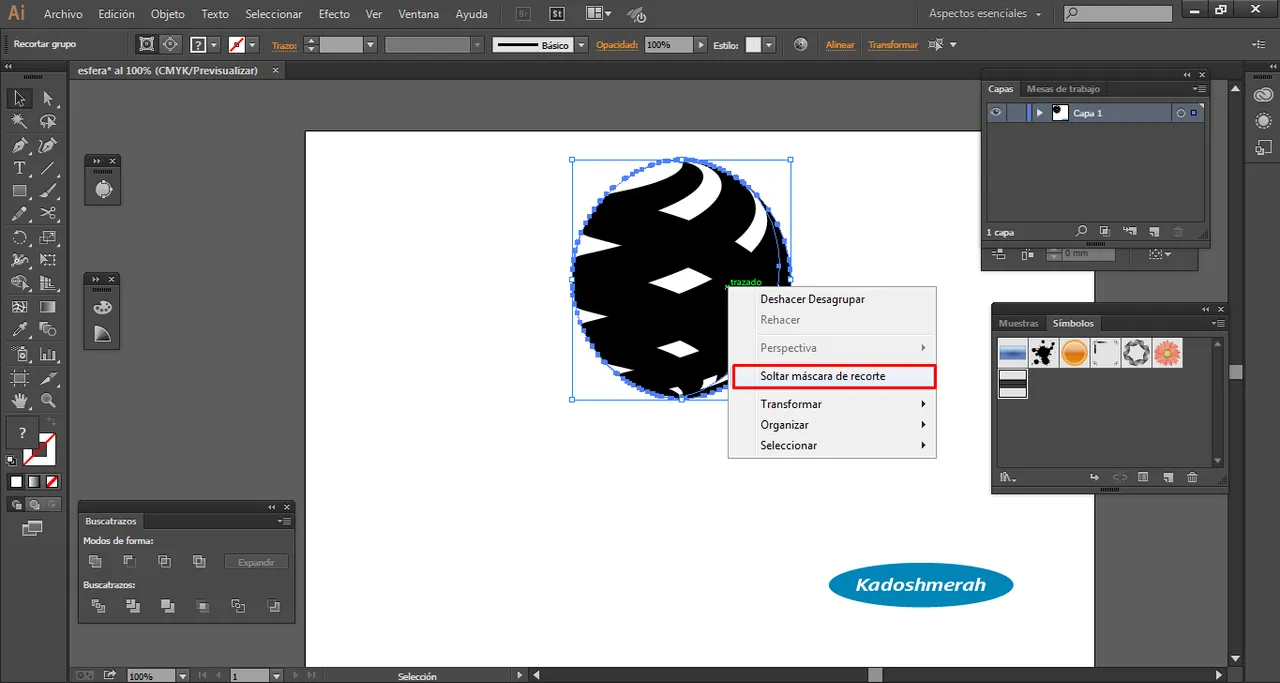Activate the Hand tool
1280x683 pixels.
[19, 401]
